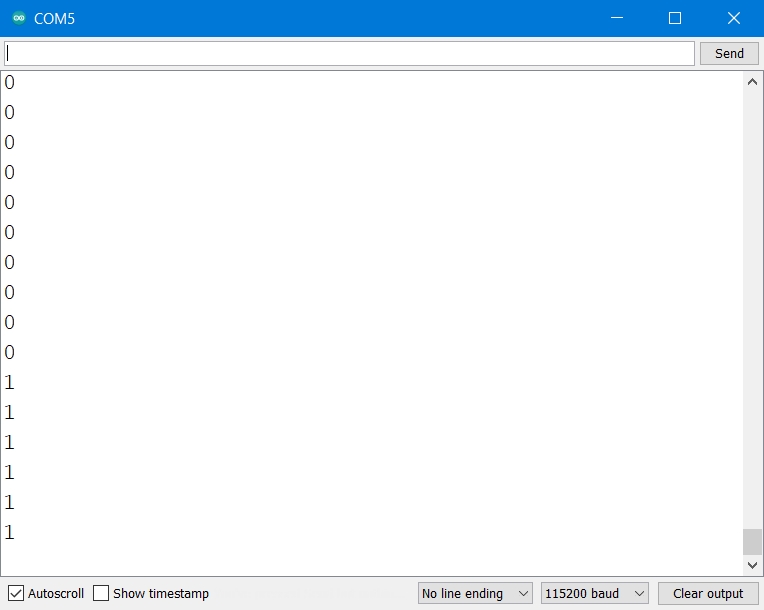Expand the 115200 baud rate dropdown
The width and height of the screenshot is (764, 610).
point(595,593)
